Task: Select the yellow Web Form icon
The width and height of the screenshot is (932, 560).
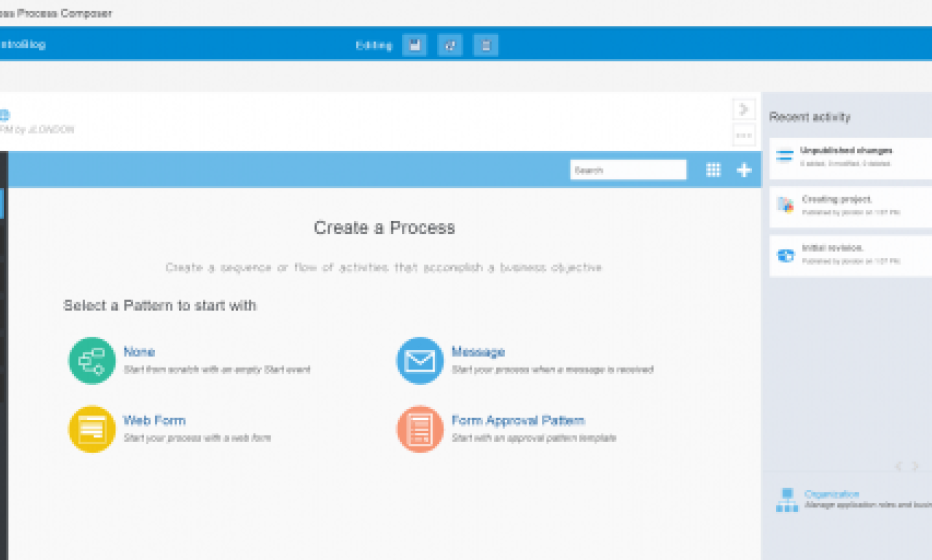Action: (92, 429)
